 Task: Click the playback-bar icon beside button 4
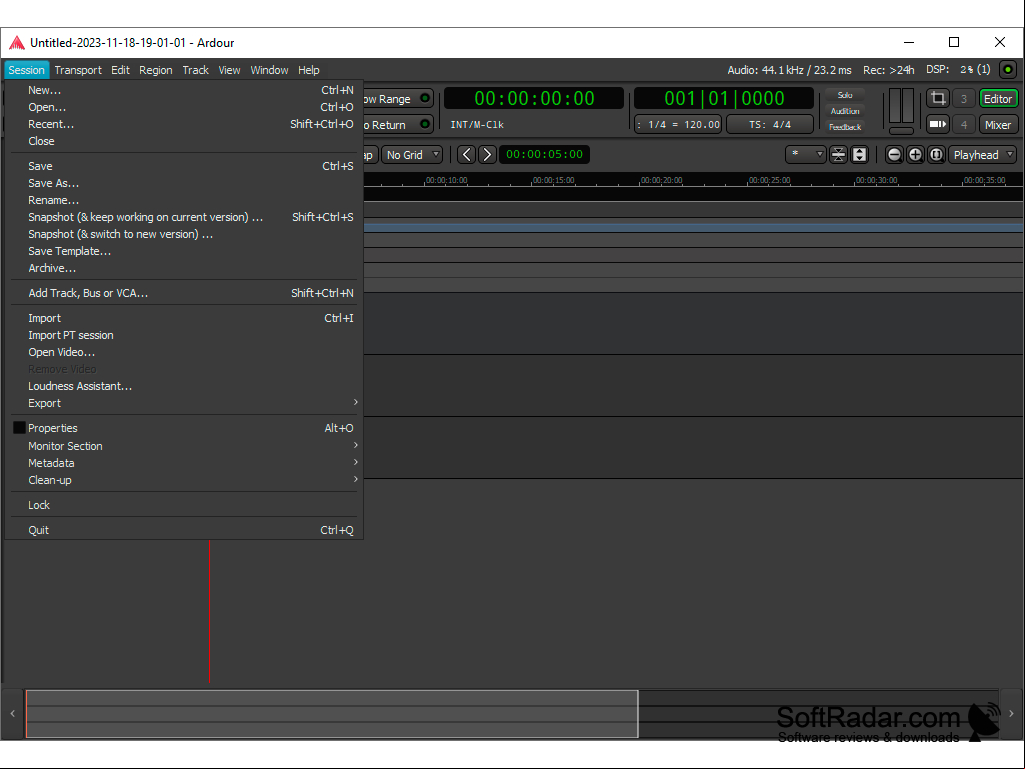tap(938, 124)
